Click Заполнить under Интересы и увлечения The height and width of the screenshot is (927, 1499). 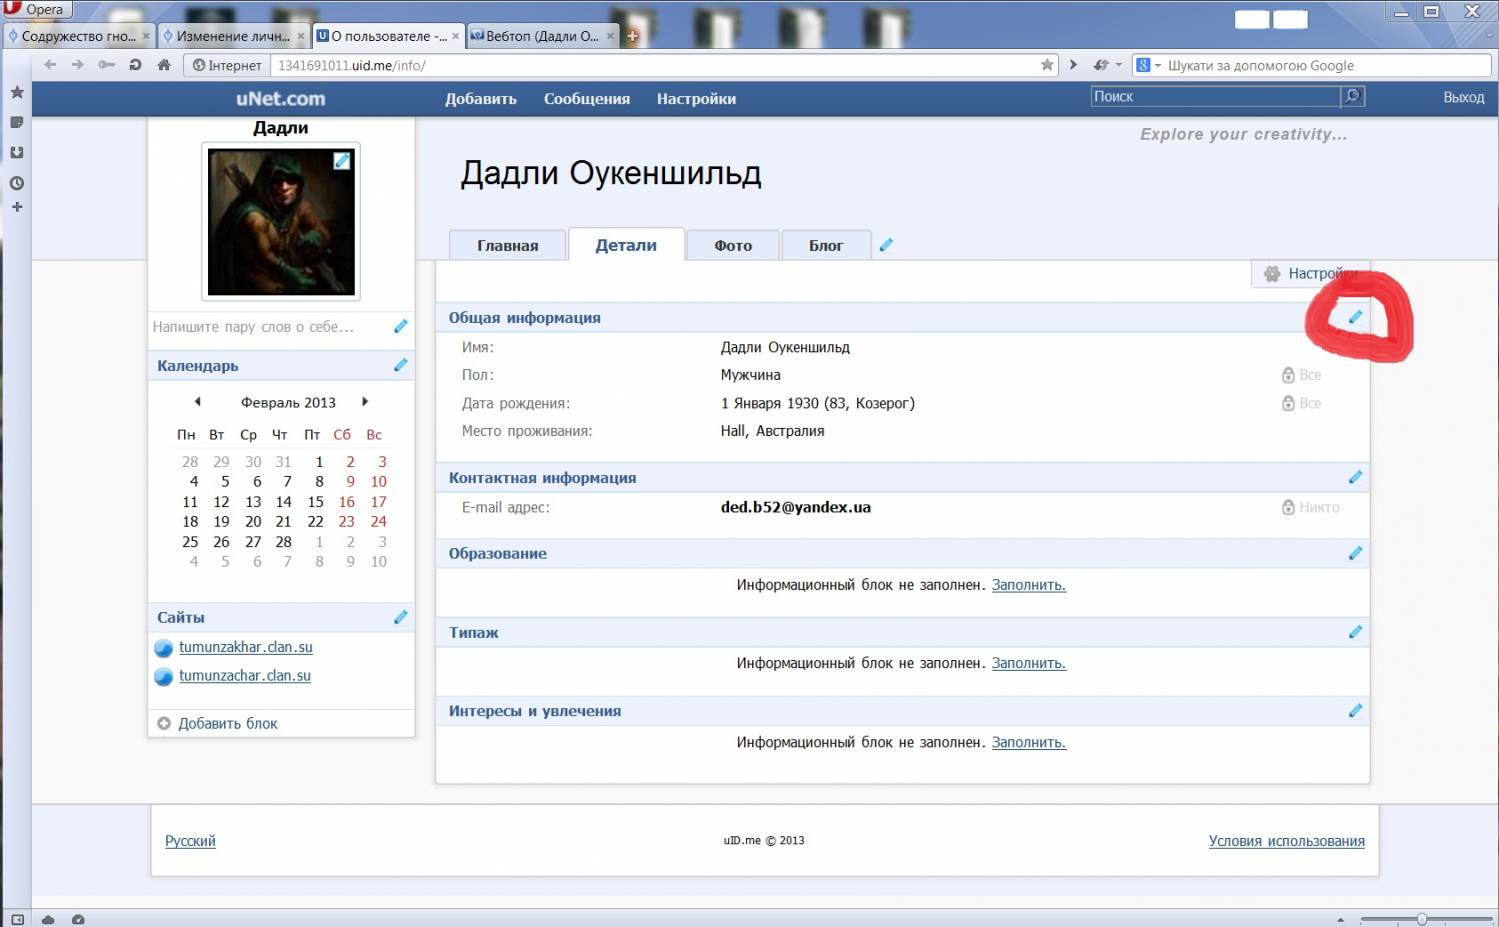[x=1029, y=742]
